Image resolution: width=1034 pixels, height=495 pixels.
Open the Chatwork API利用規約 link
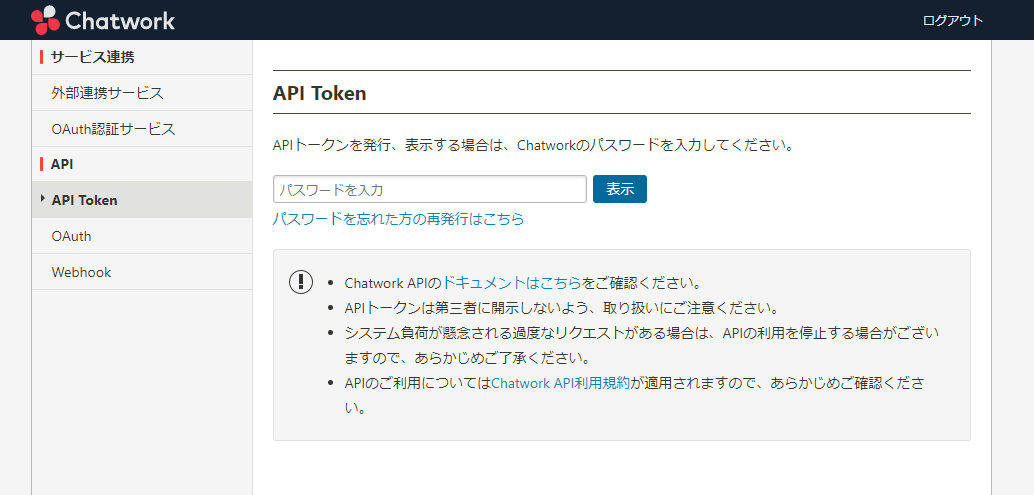click(x=561, y=383)
